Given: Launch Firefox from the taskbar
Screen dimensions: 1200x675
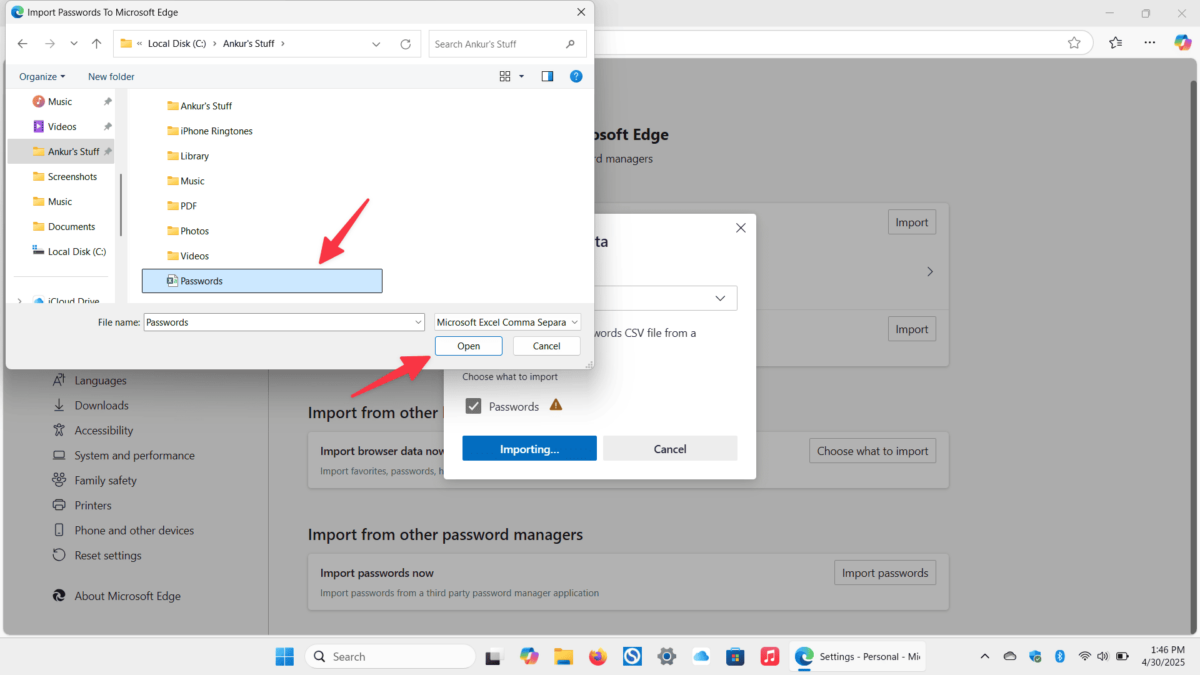Looking at the screenshot, I should [x=598, y=656].
